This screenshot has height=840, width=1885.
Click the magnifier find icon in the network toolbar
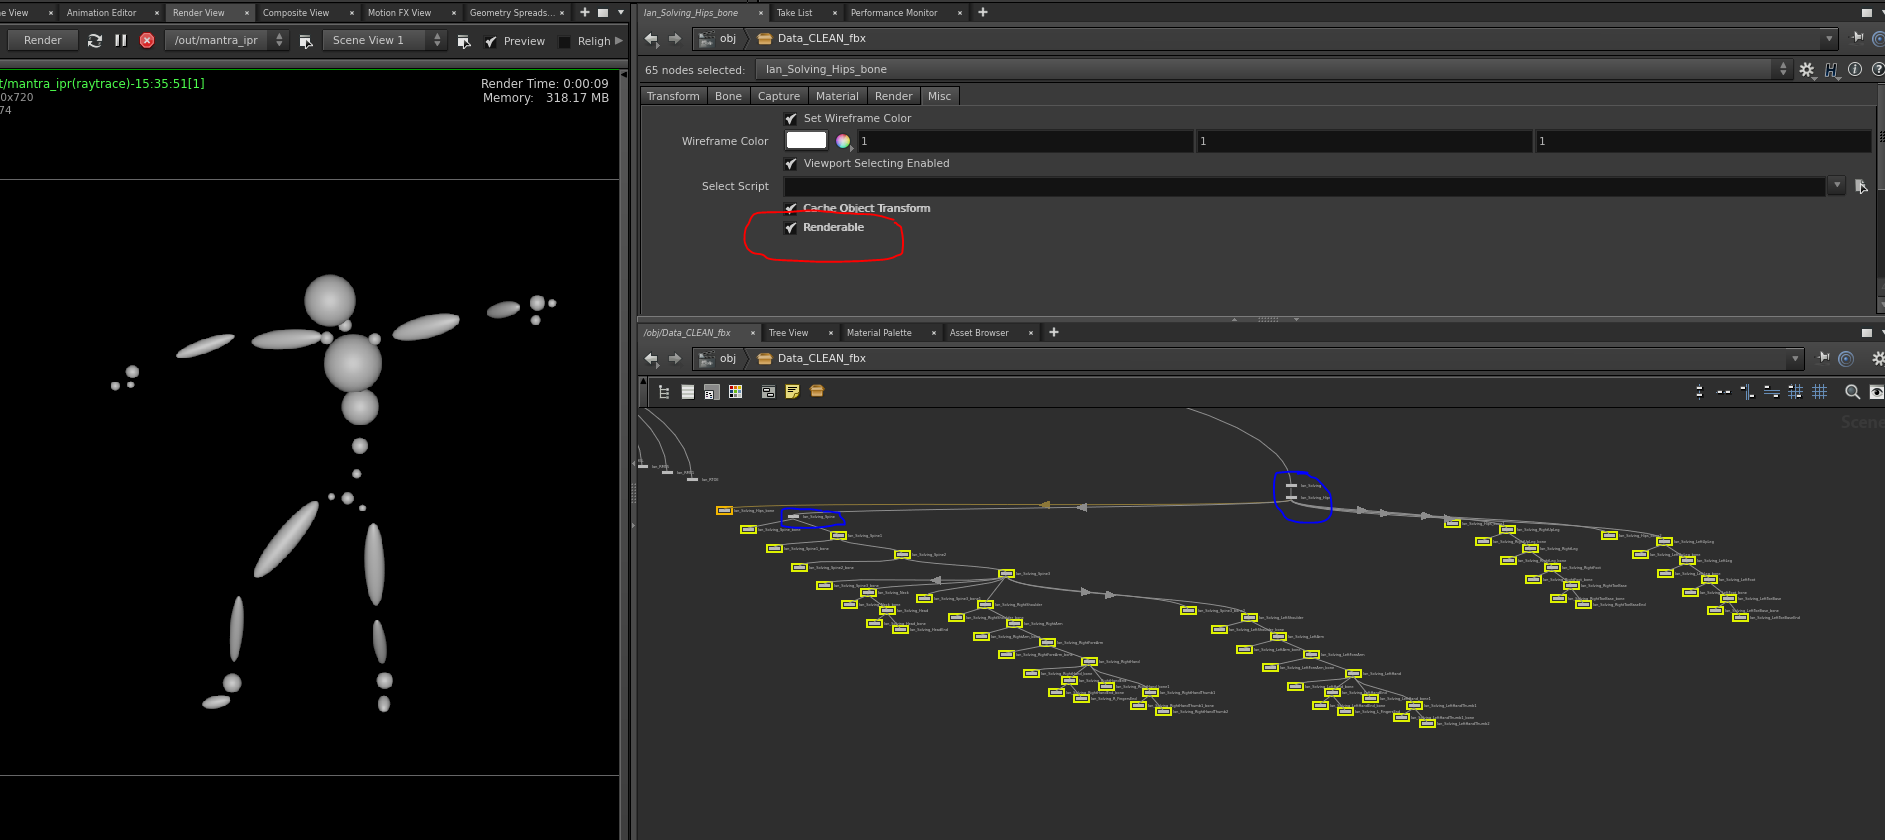click(x=1852, y=392)
